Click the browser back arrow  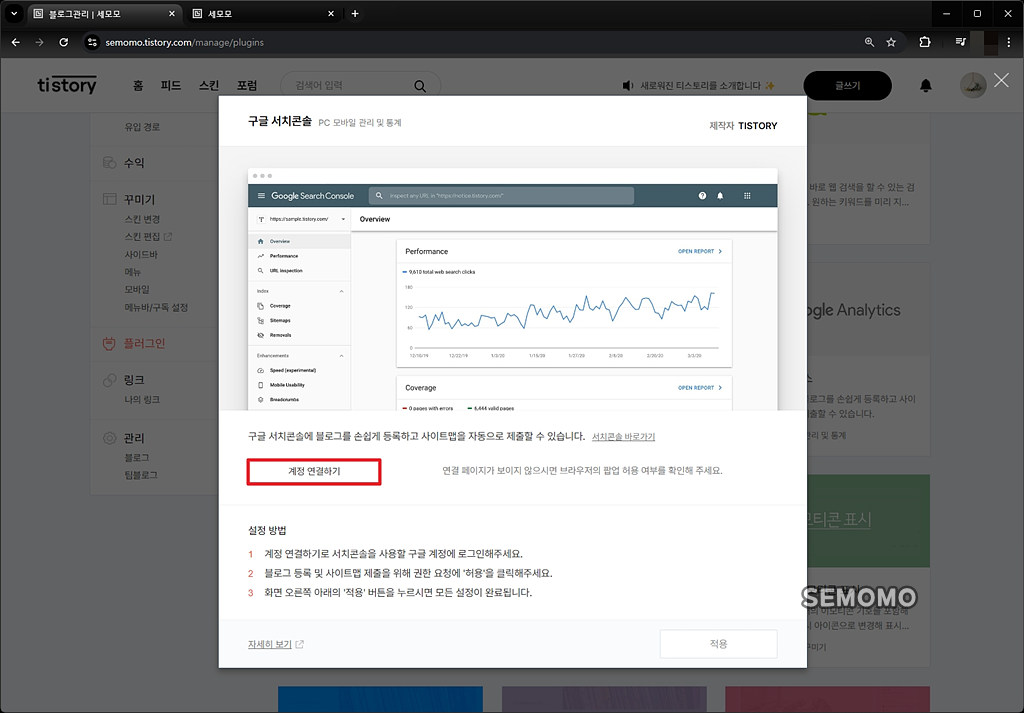16,42
